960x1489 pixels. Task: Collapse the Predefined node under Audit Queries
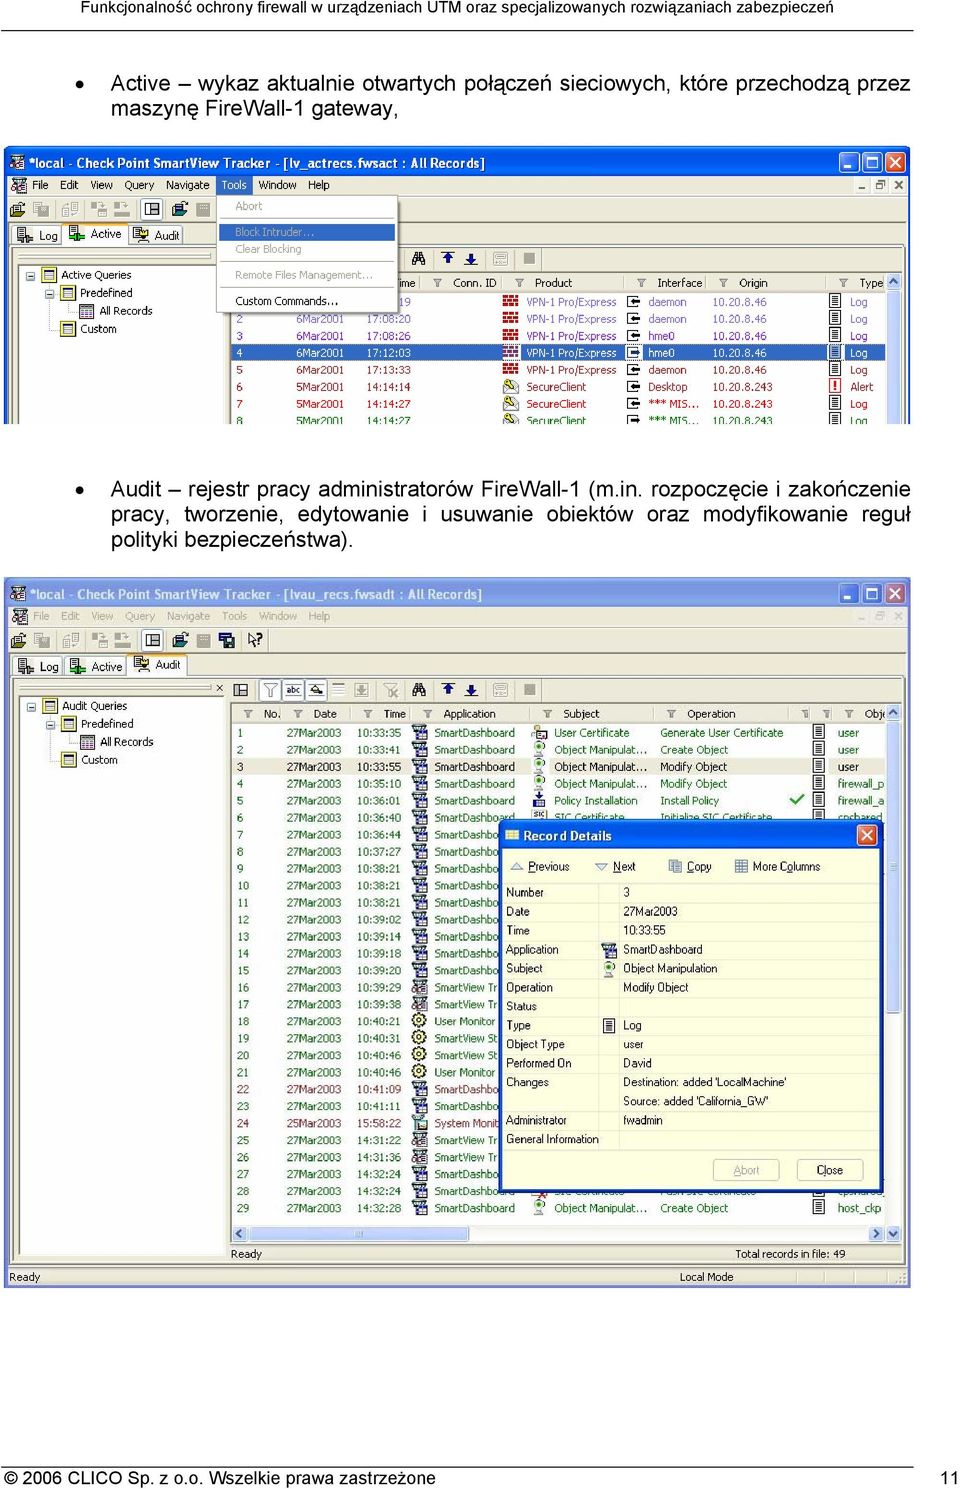point(49,724)
